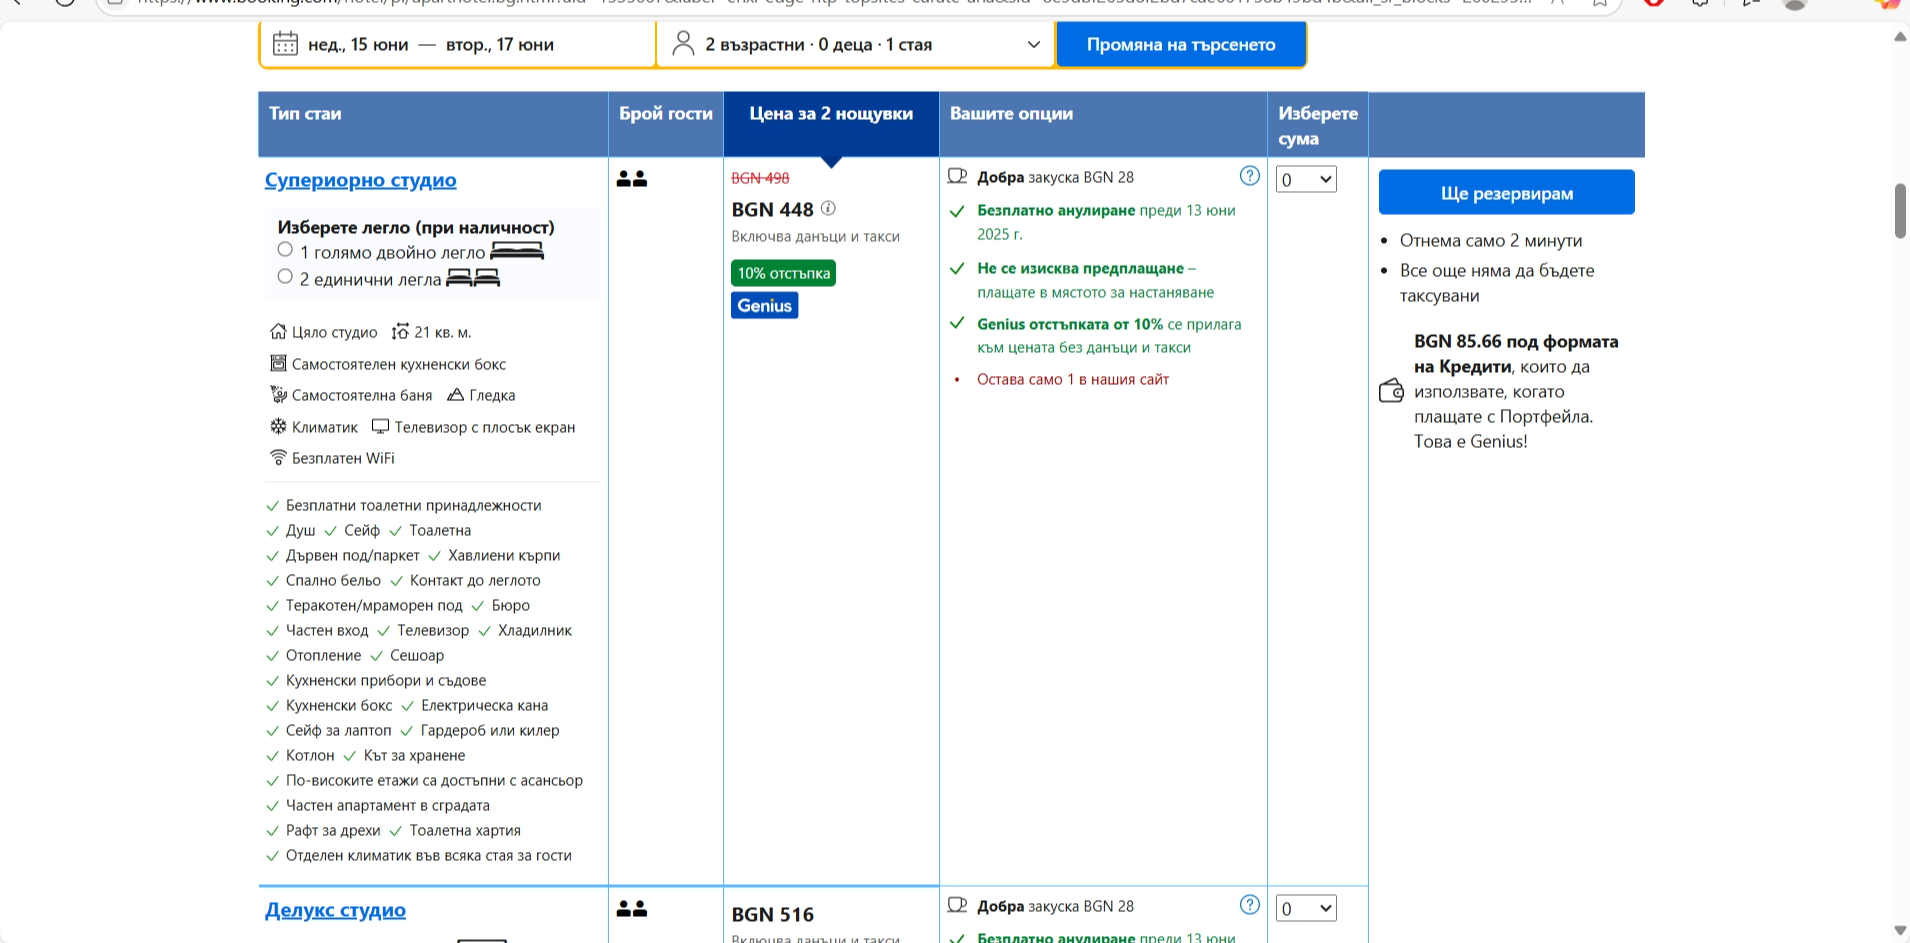
Task: Open the Делукс студио room link
Action: pos(335,910)
